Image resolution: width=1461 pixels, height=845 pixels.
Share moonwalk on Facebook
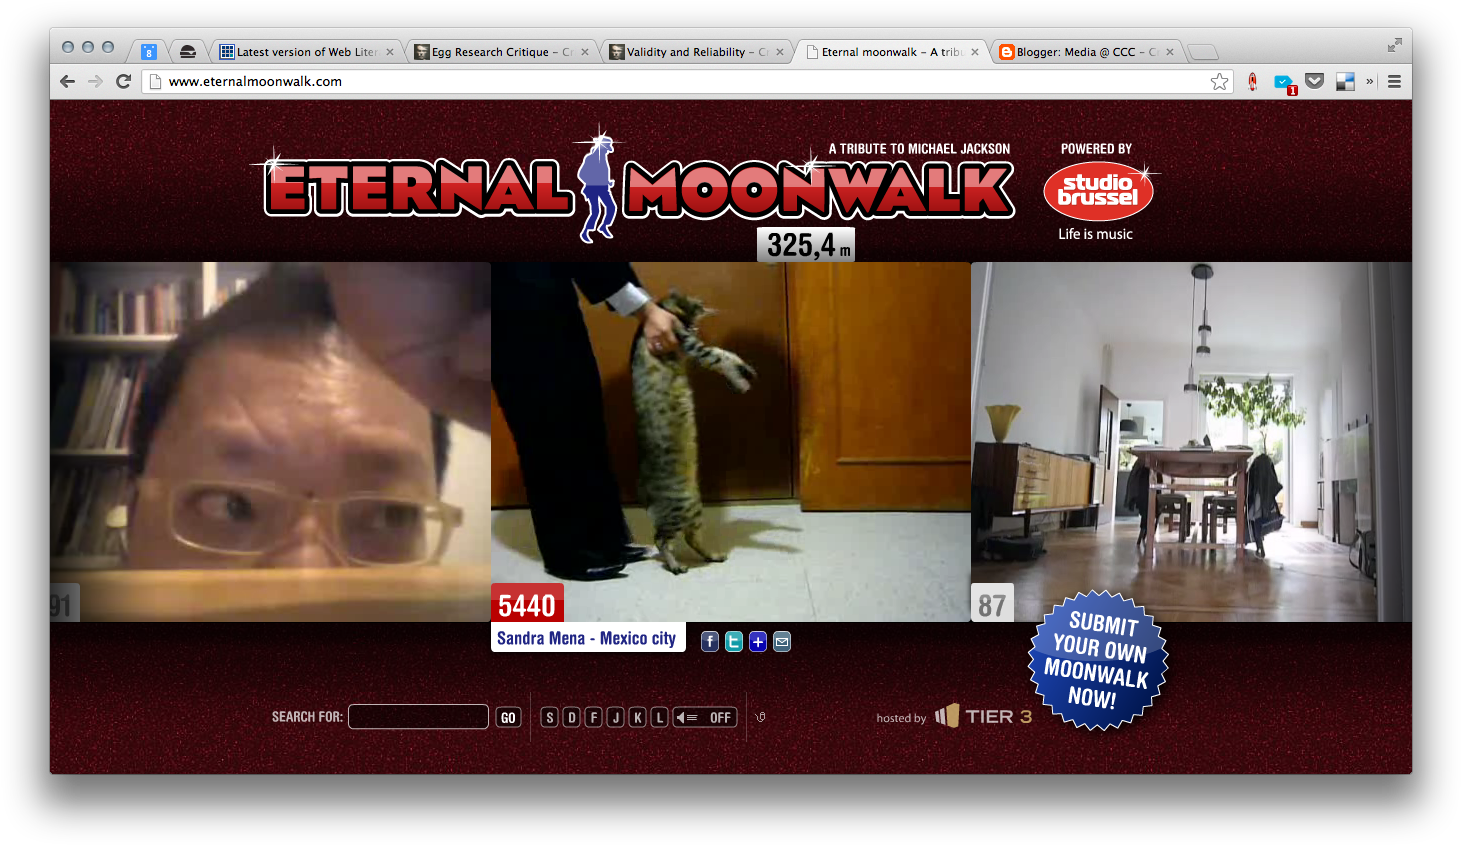click(x=709, y=642)
